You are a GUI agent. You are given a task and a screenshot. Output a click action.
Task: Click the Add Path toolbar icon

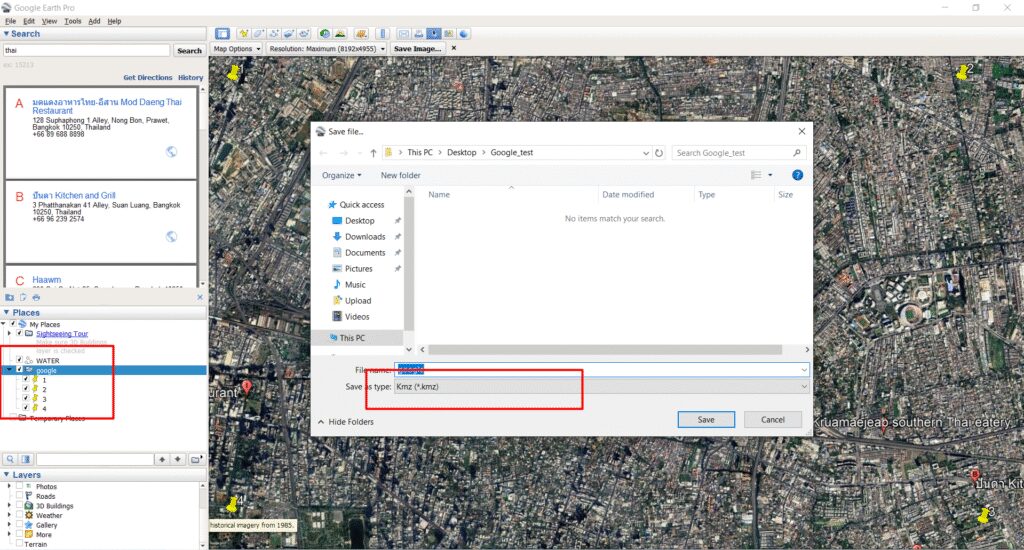[274, 33]
